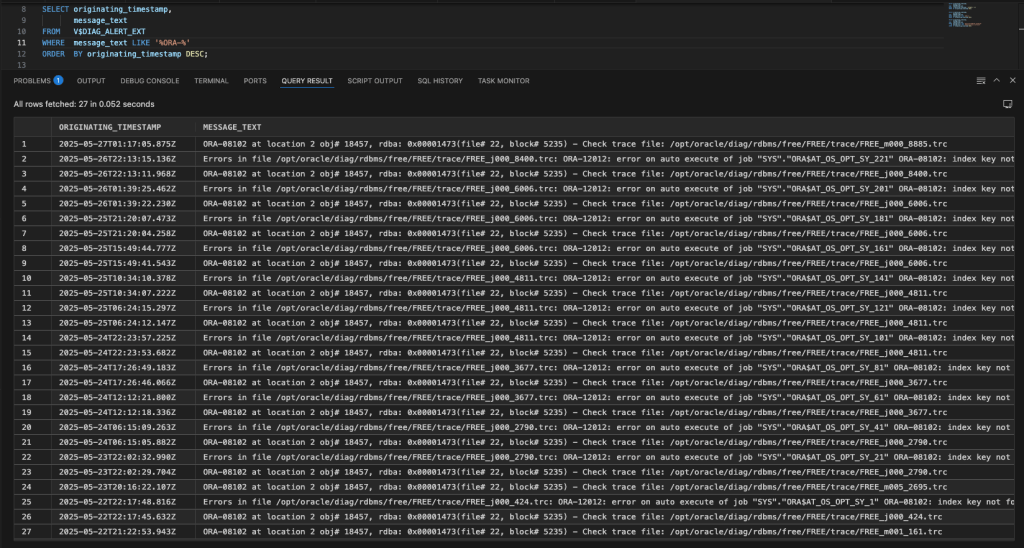
Task: Click the results view icon above the grid
Action: tap(1007, 104)
